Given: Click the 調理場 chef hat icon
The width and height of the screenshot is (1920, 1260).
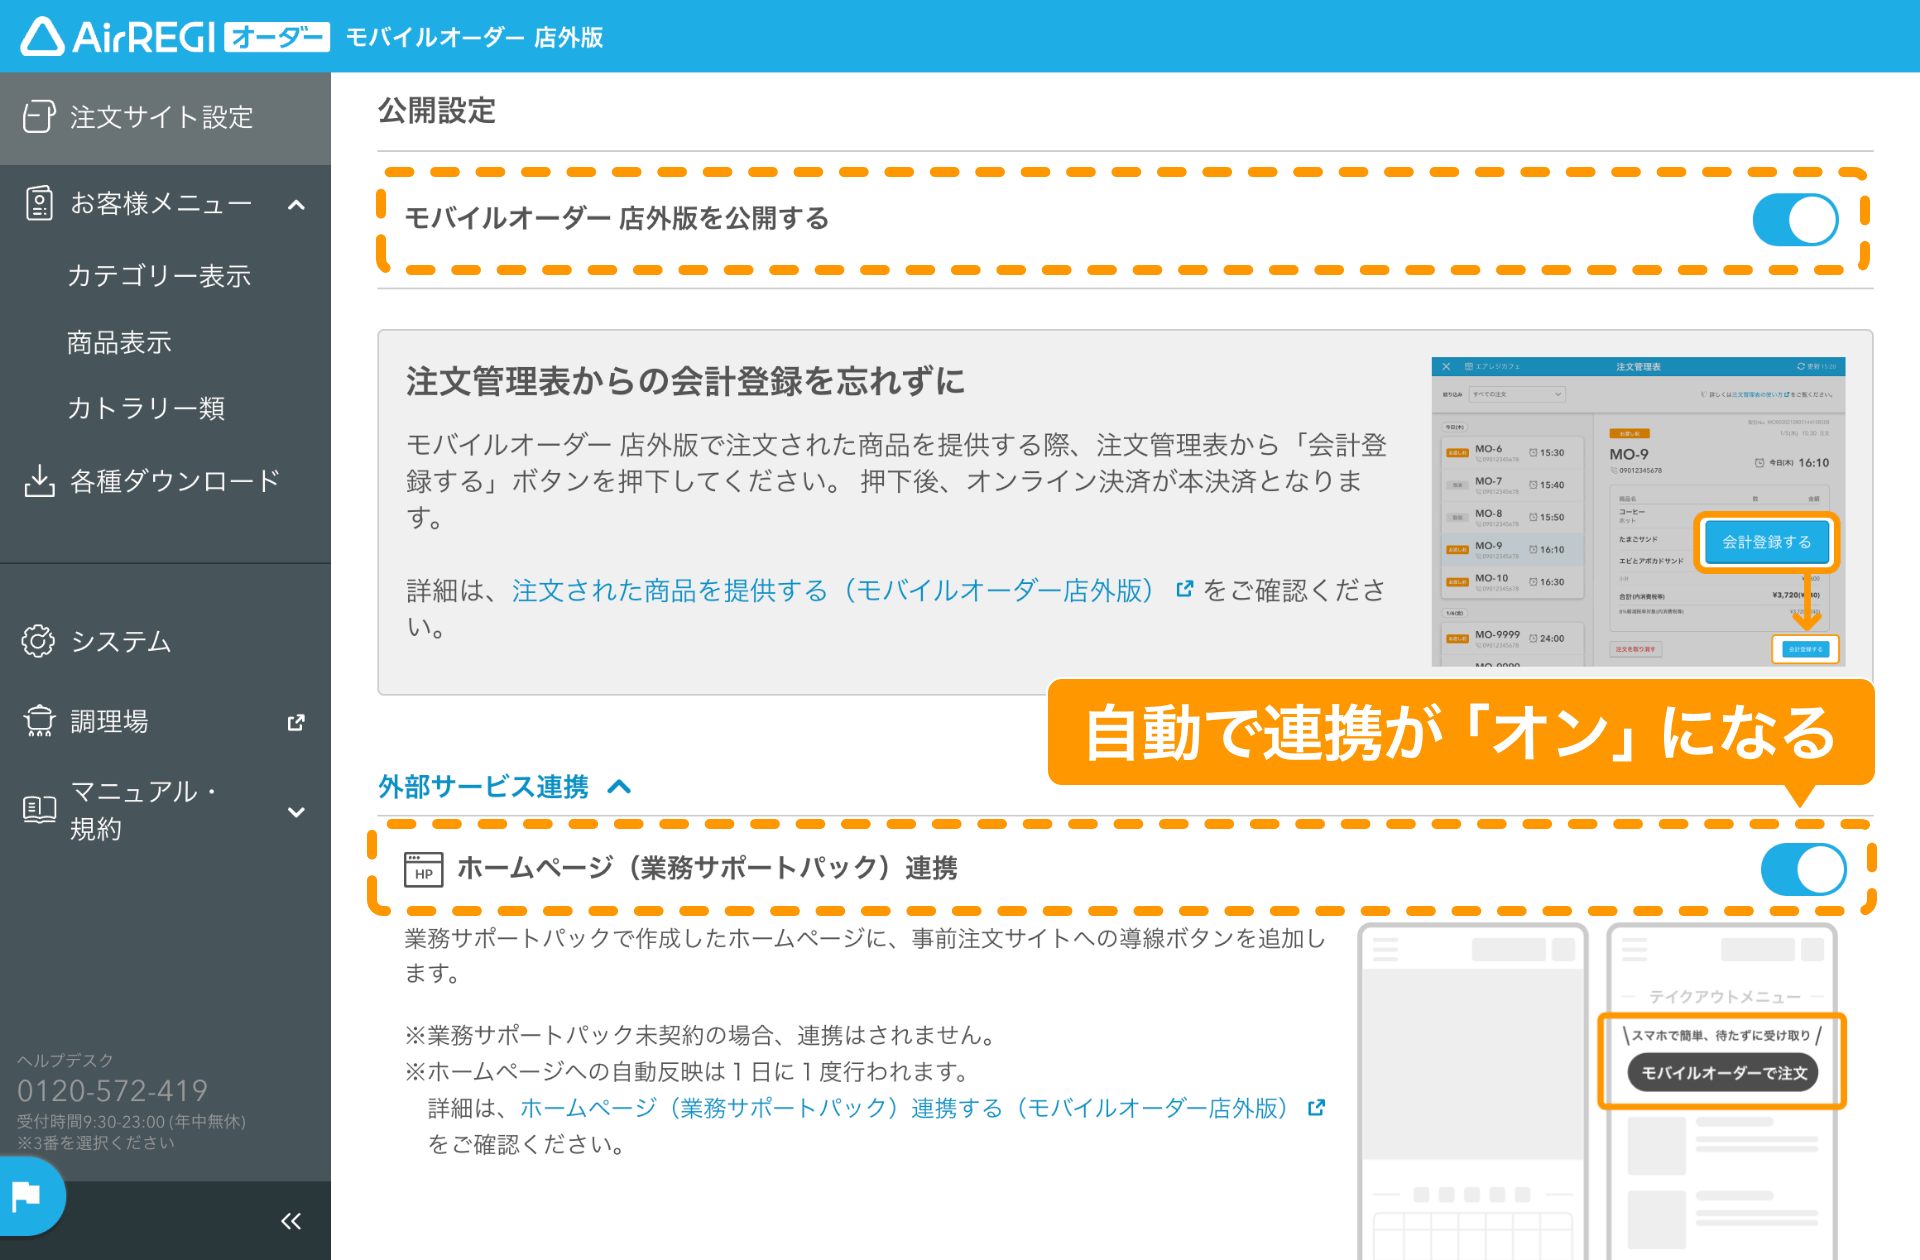Looking at the screenshot, I should pyautogui.click(x=38, y=721).
